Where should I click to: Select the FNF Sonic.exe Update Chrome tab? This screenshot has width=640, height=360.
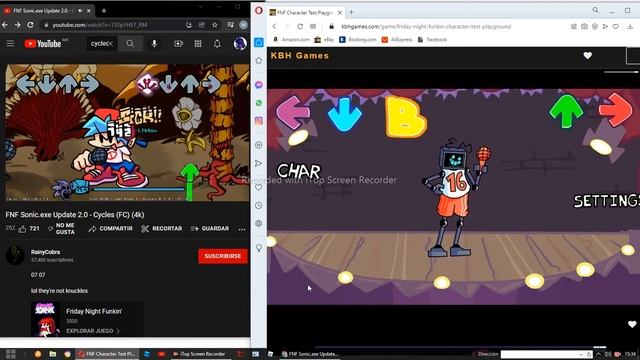pyautogui.click(x=48, y=11)
